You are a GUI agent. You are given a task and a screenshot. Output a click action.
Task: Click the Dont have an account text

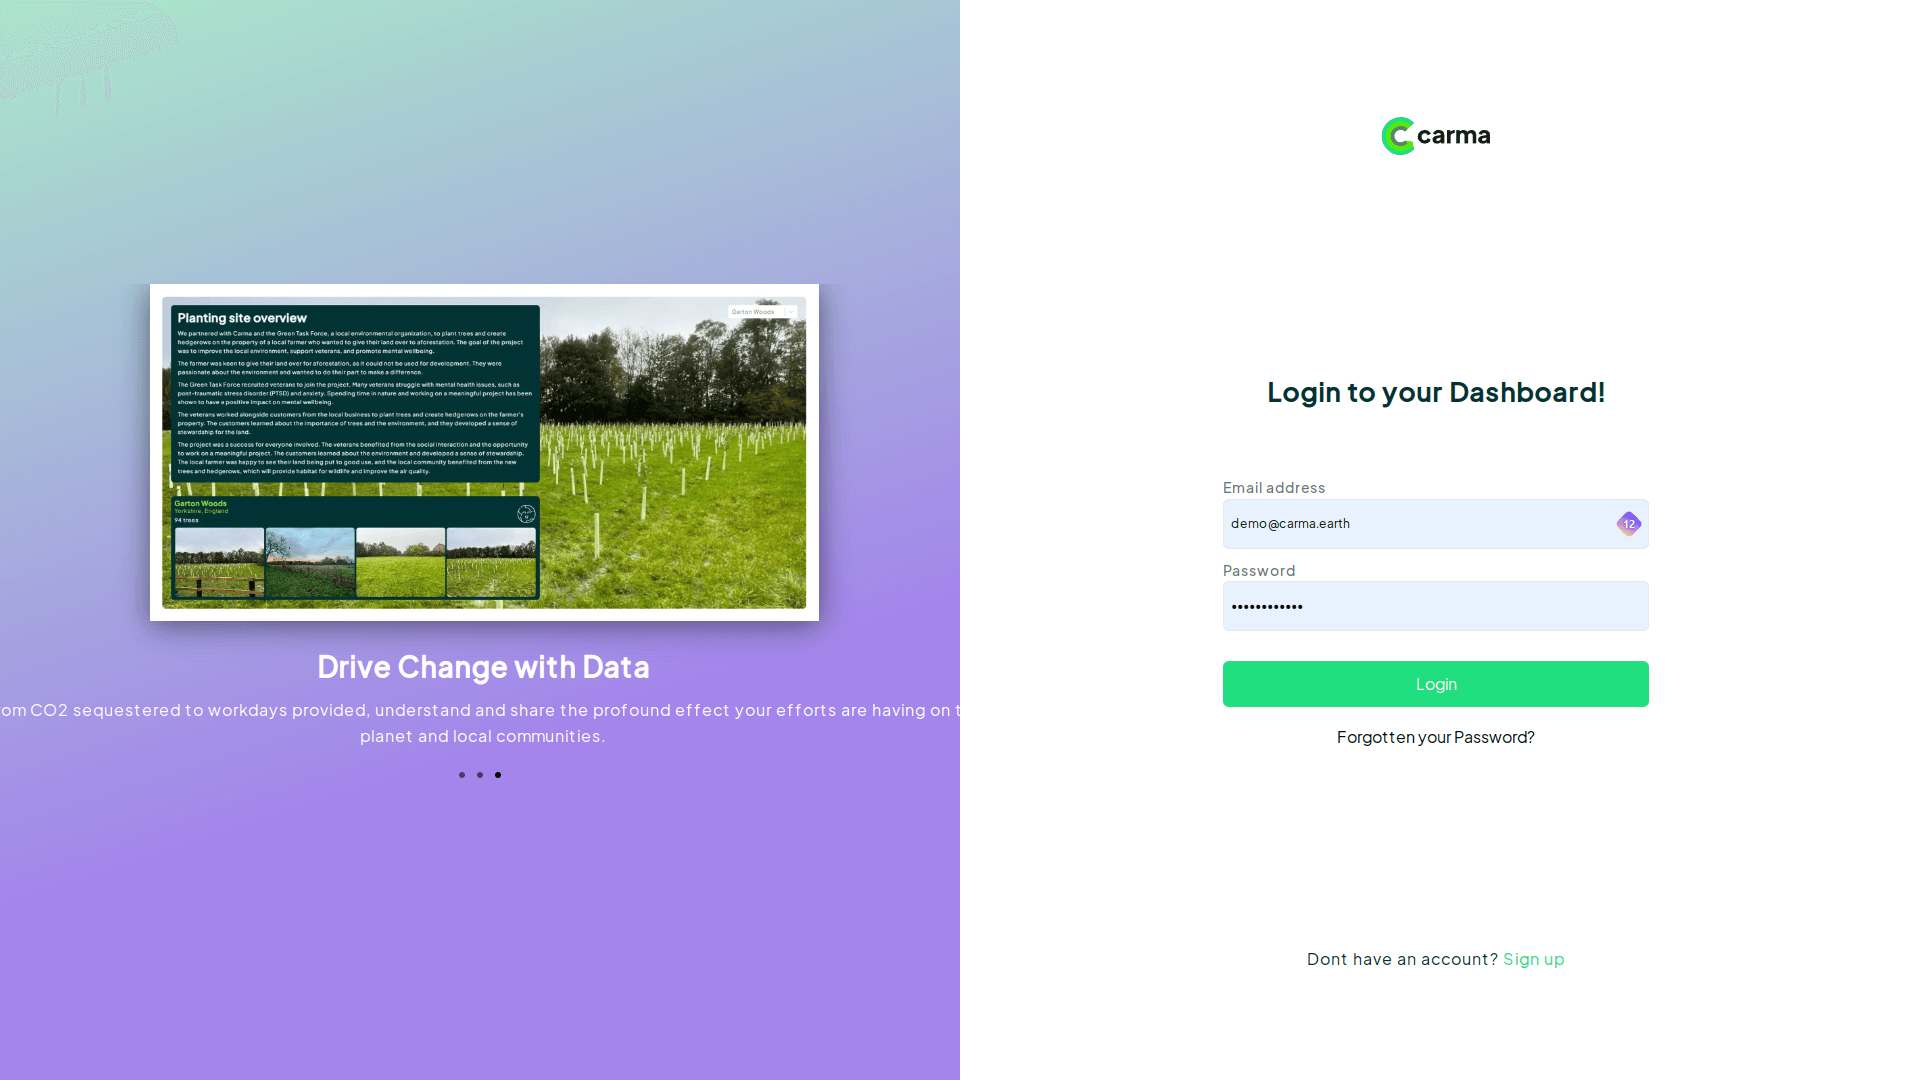point(1402,959)
